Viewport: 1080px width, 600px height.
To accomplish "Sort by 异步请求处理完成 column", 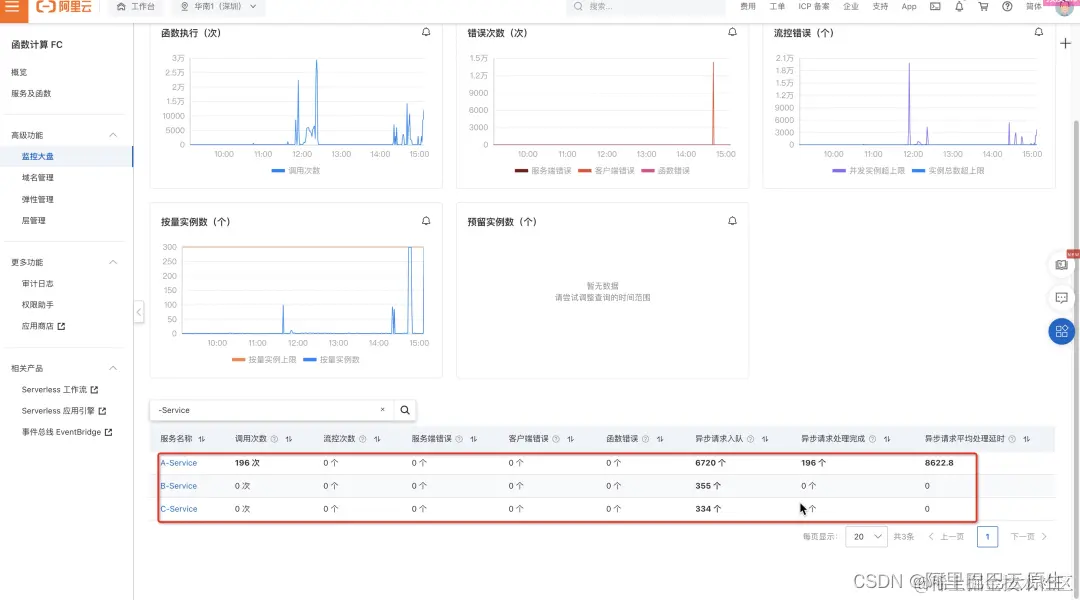I will tap(886, 439).
